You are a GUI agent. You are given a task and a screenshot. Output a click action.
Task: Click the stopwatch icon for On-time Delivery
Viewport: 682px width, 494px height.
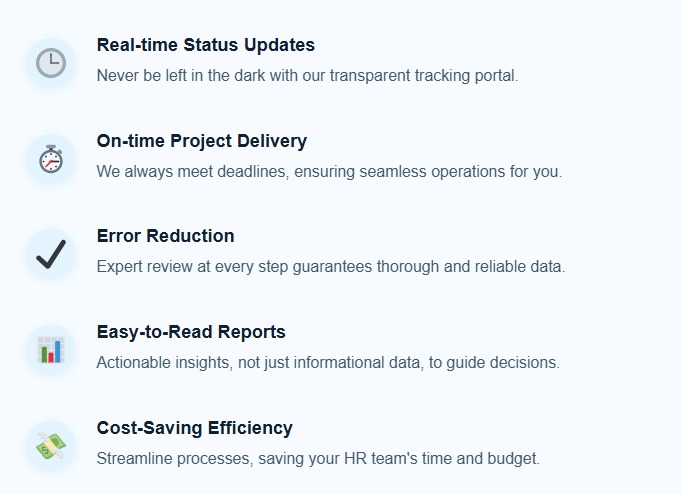pyautogui.click(x=50, y=159)
